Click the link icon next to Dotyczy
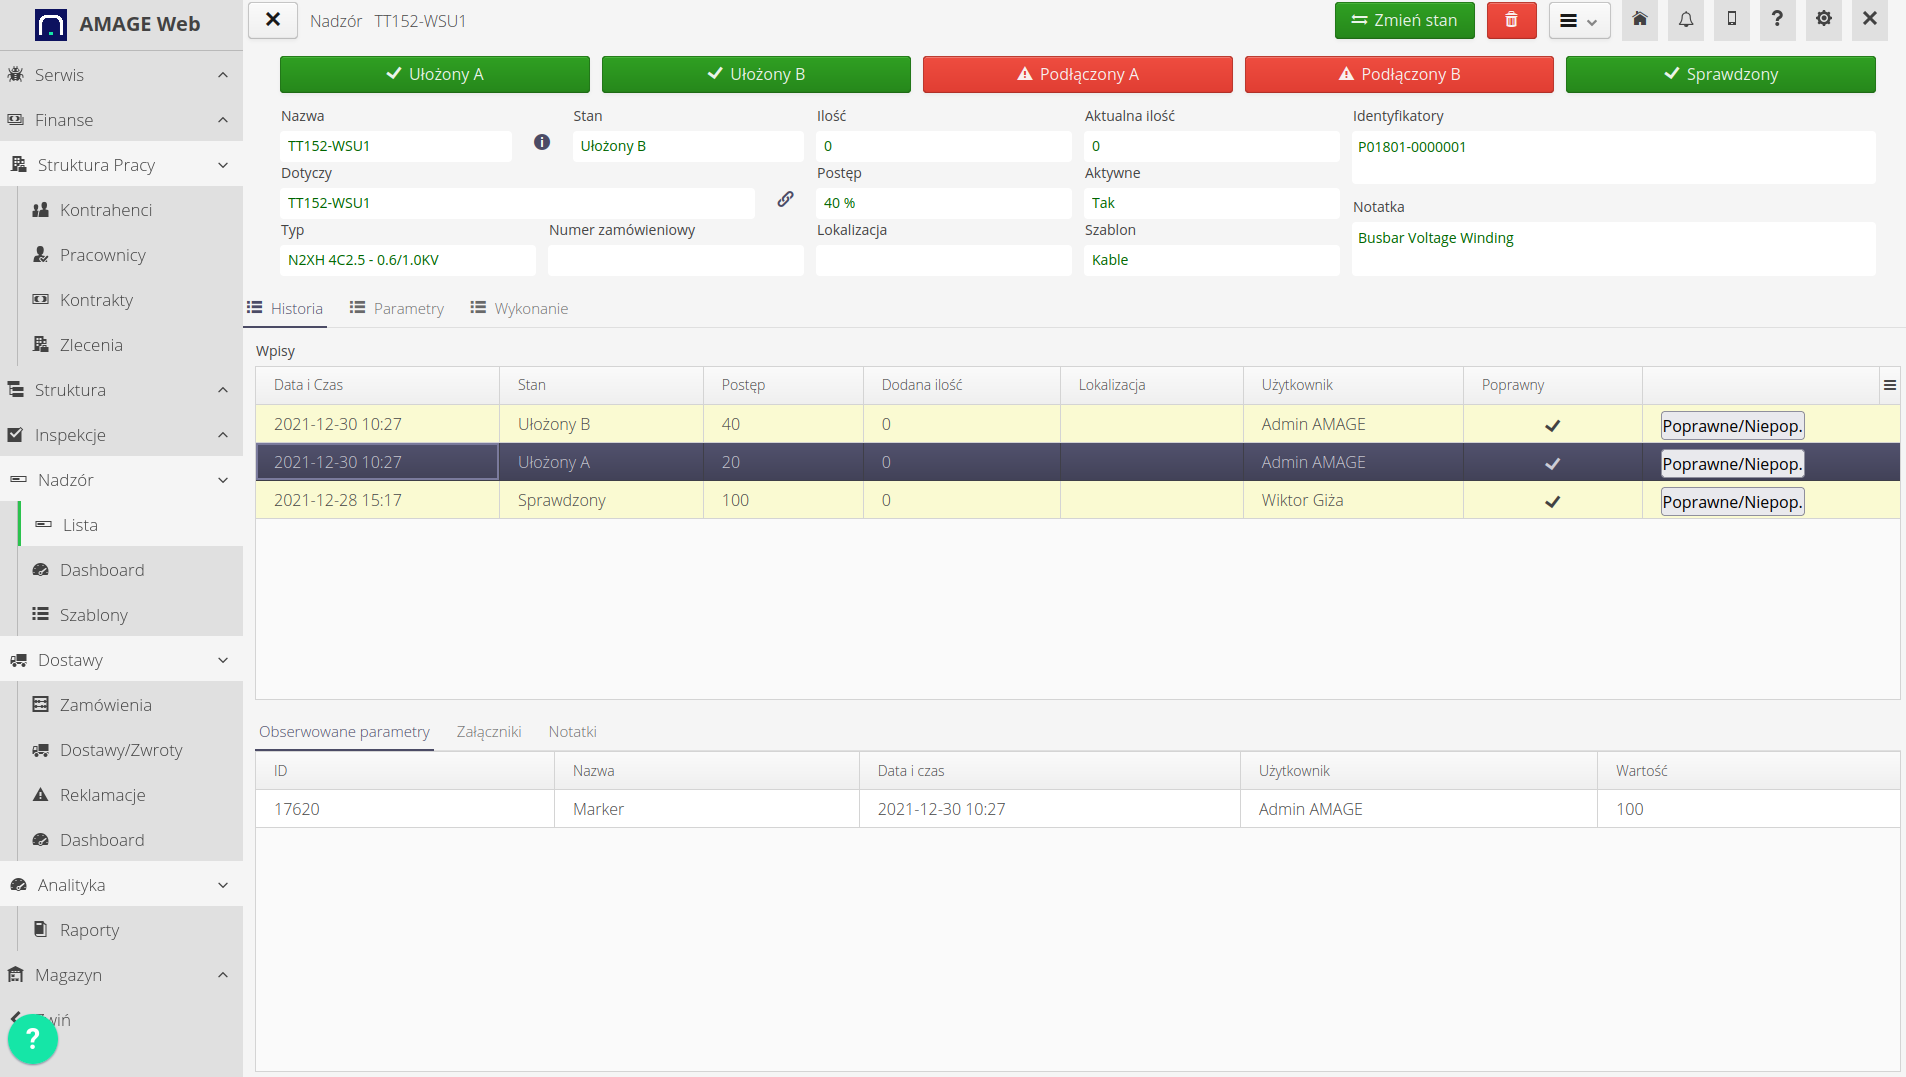Viewport: 1906px width, 1077px height. pyautogui.click(x=785, y=200)
